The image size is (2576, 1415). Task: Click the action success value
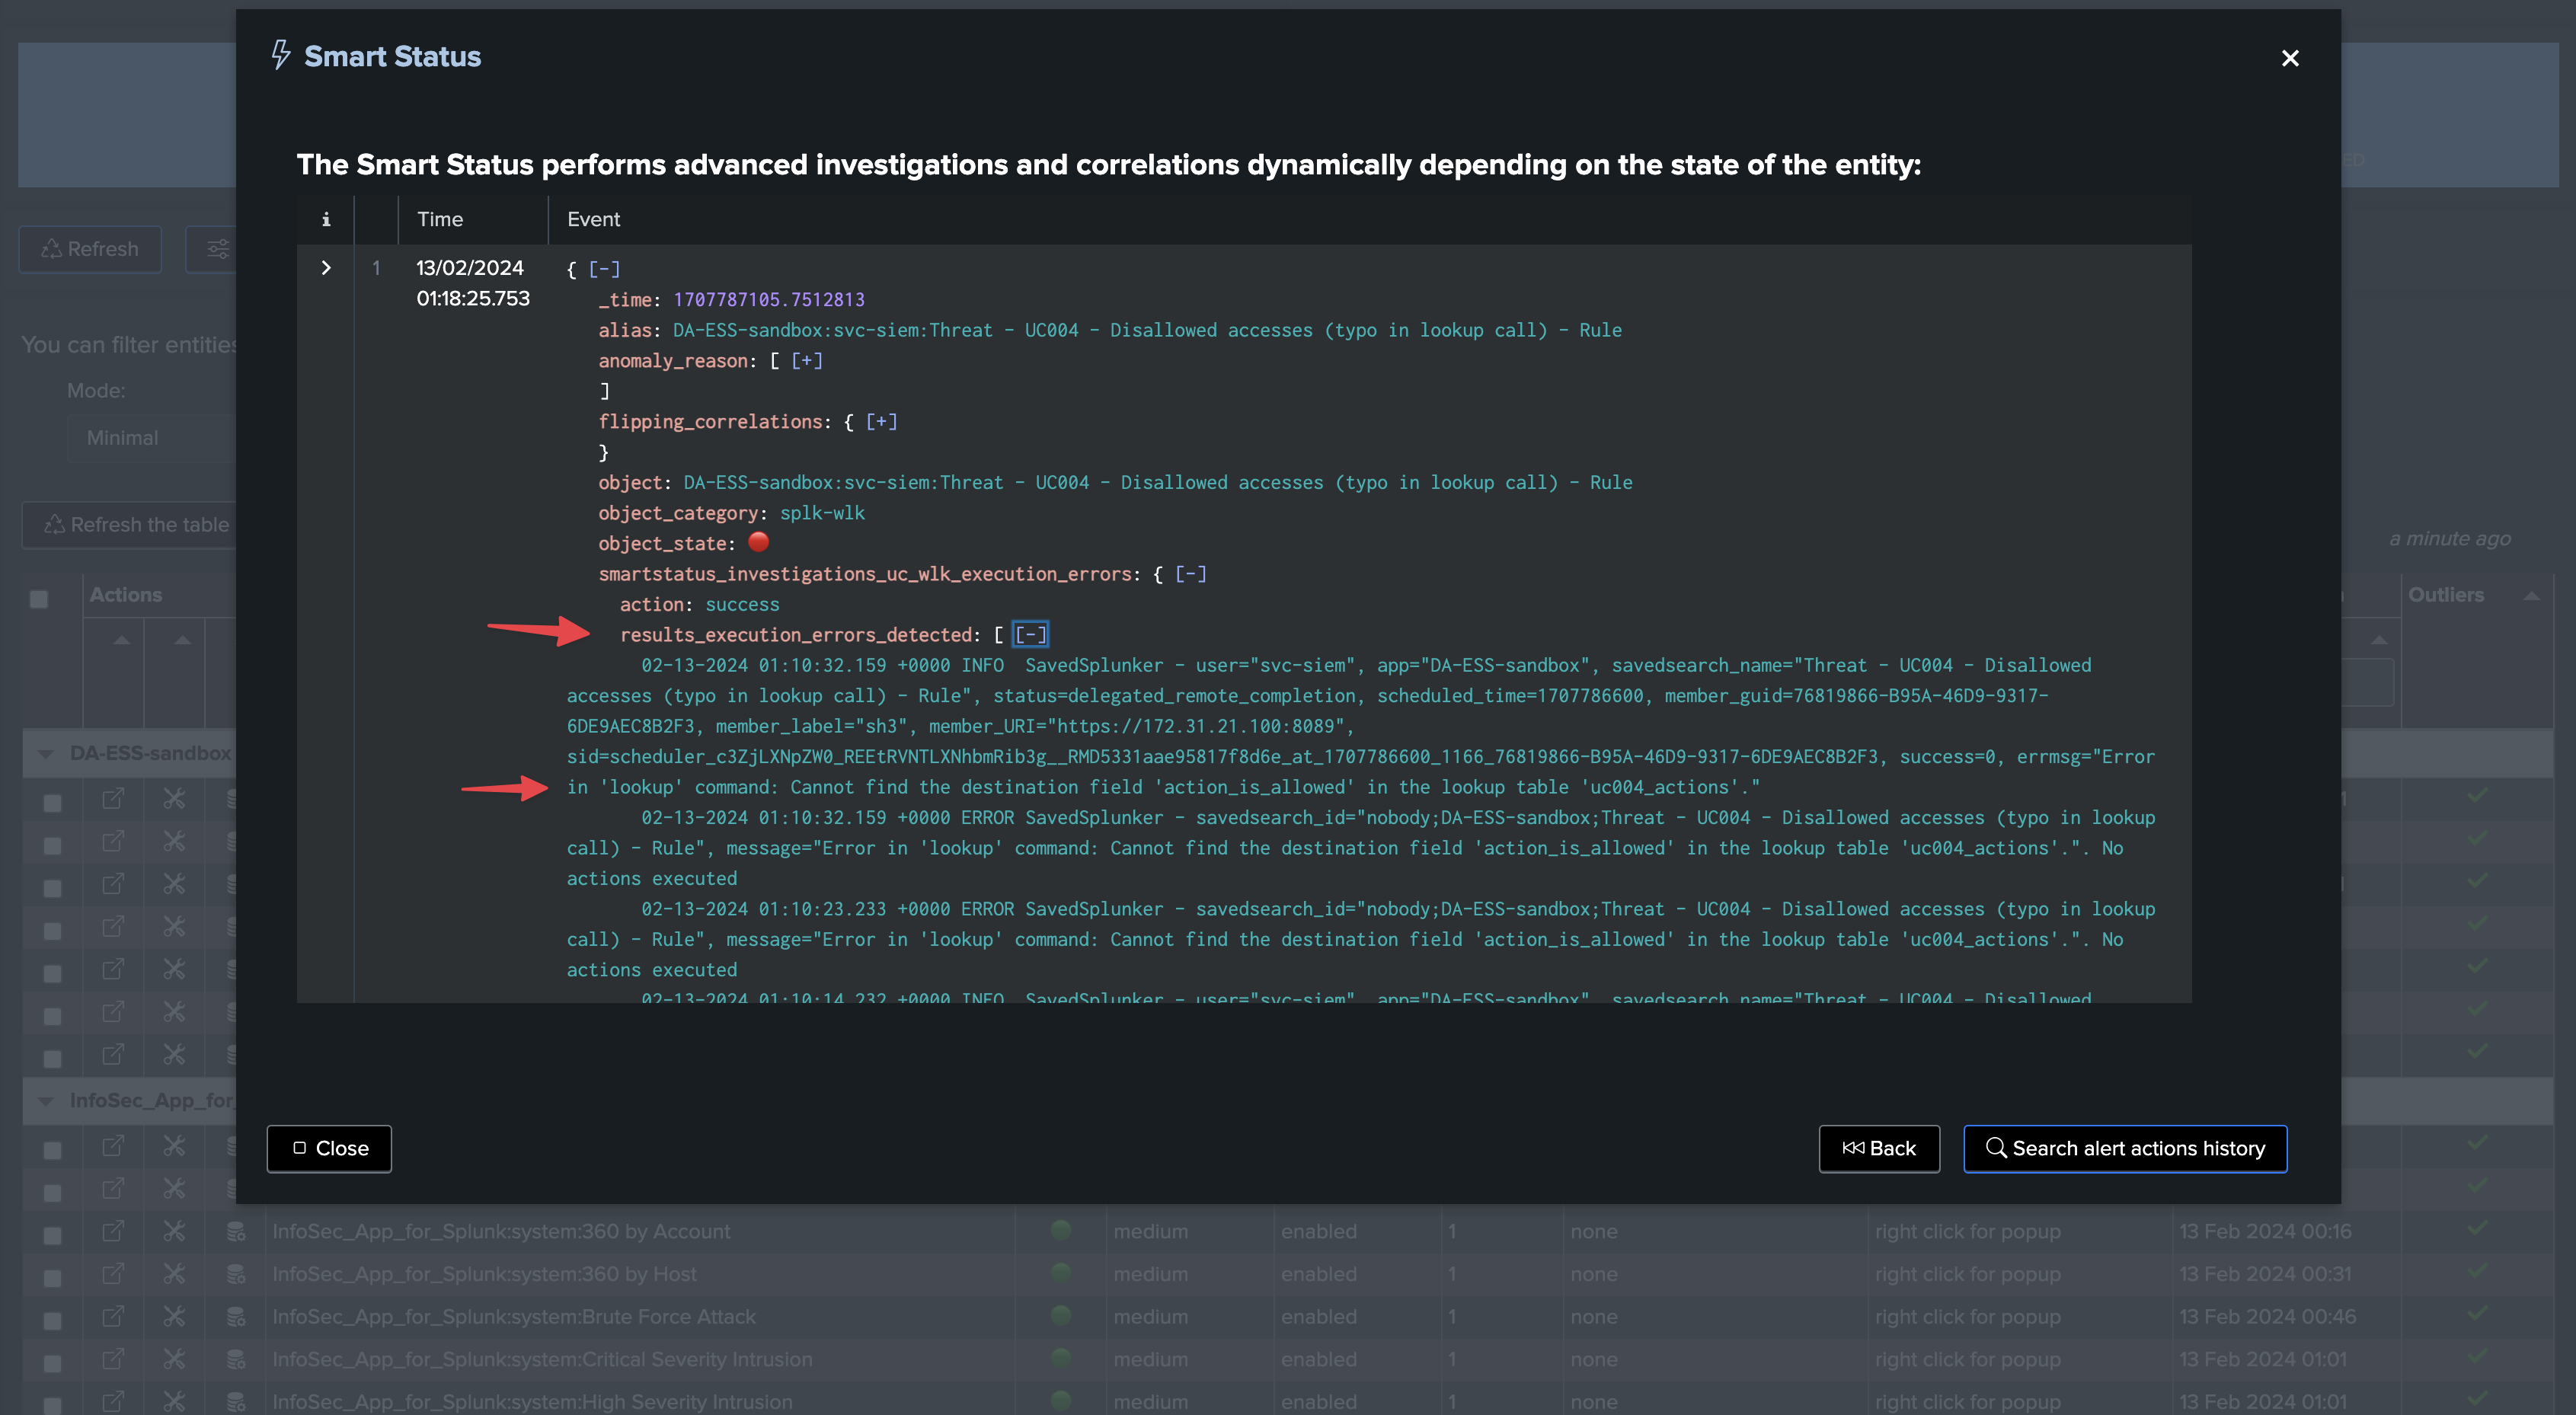(742, 605)
